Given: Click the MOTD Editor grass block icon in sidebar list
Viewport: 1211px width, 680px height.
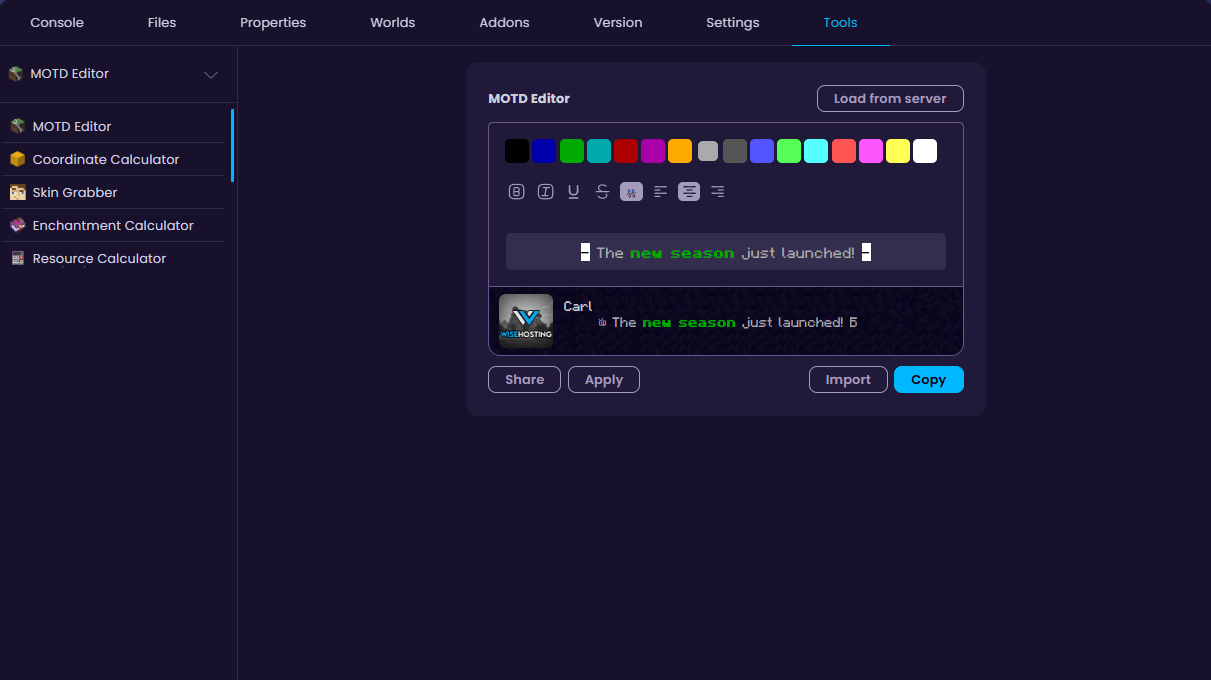Looking at the screenshot, I should click(17, 126).
